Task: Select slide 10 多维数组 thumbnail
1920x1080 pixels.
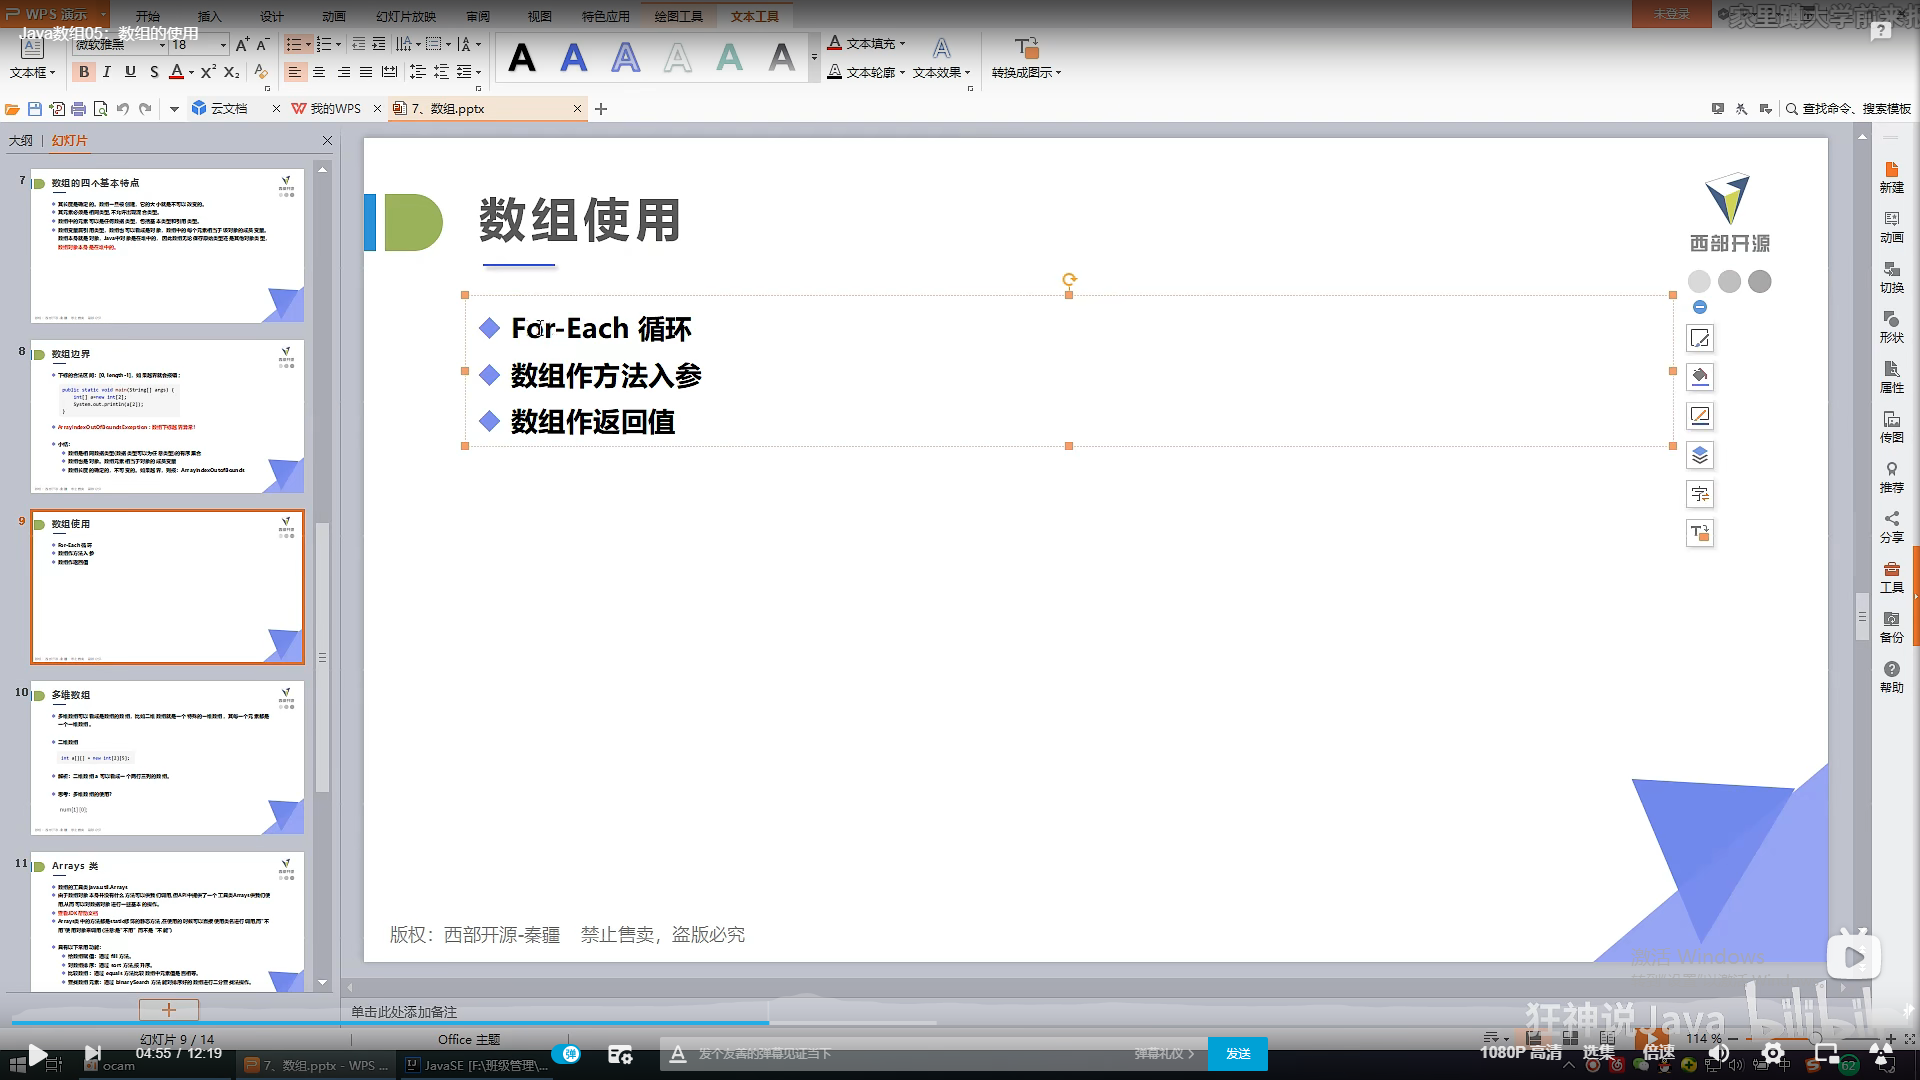Action: point(167,759)
